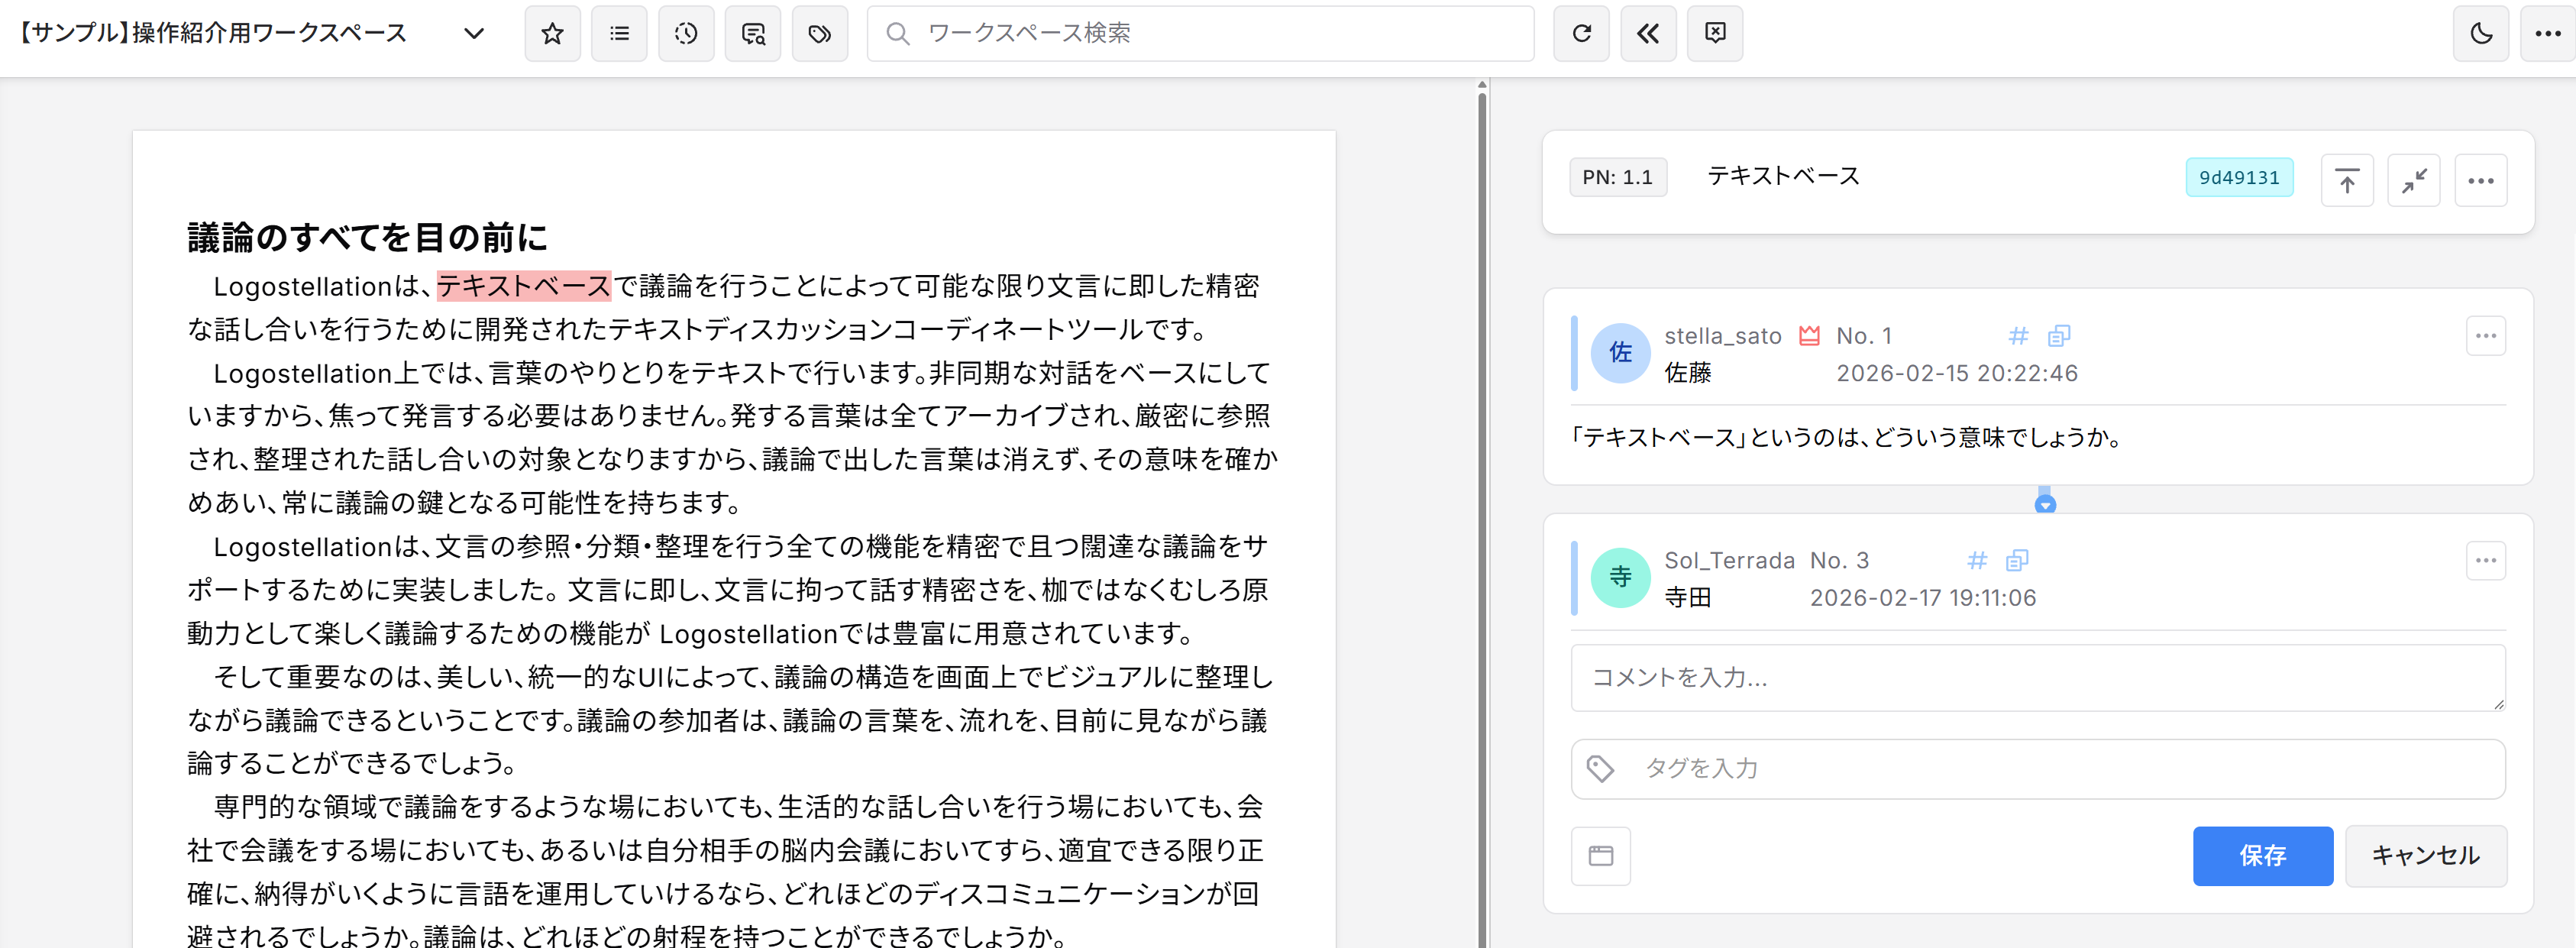
Task: Click the 9d49131 hash chip
Action: point(2239,177)
